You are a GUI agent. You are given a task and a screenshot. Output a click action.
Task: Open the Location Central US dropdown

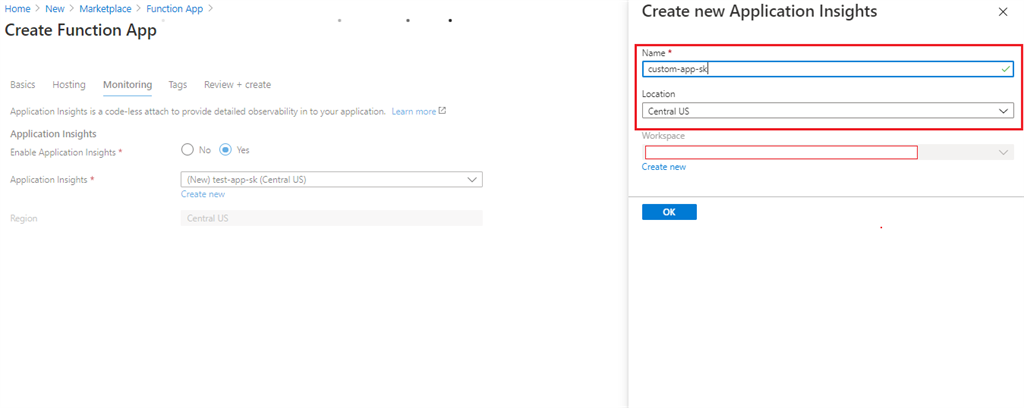[827, 111]
